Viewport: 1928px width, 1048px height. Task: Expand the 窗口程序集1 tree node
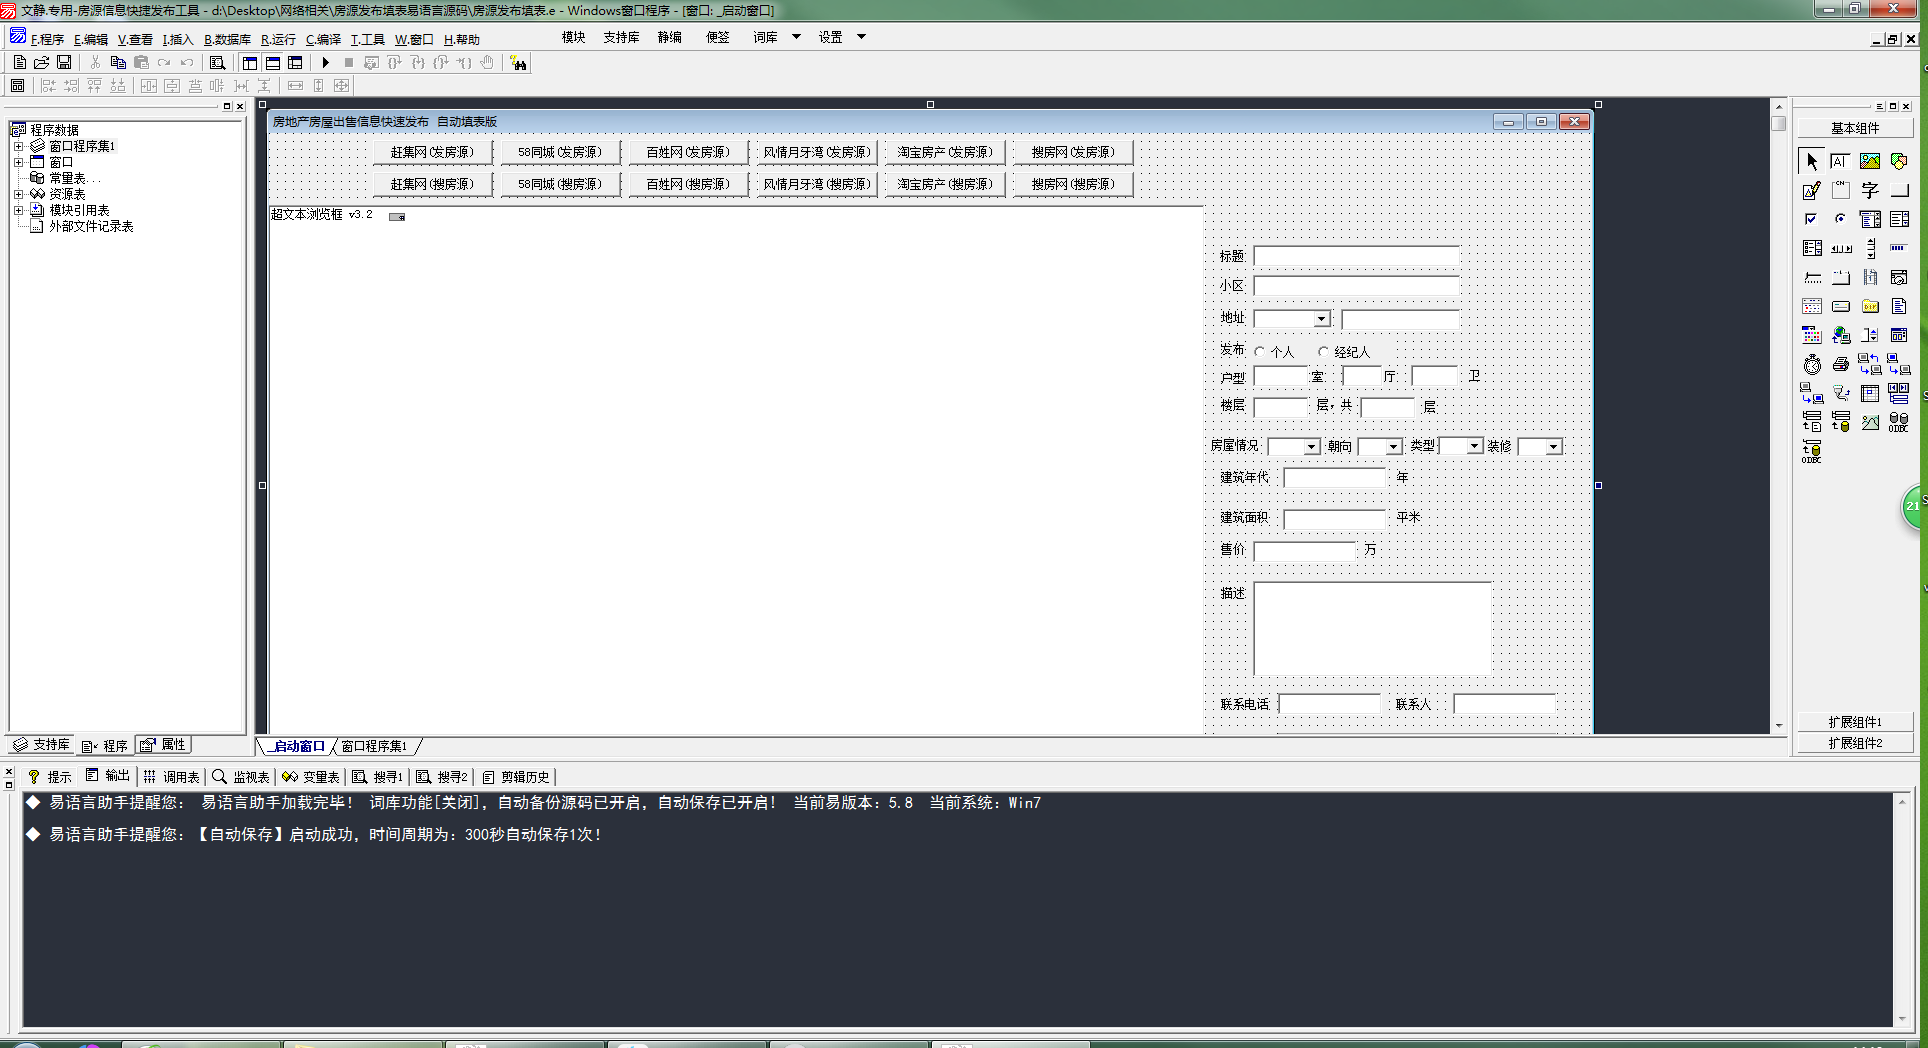point(18,146)
